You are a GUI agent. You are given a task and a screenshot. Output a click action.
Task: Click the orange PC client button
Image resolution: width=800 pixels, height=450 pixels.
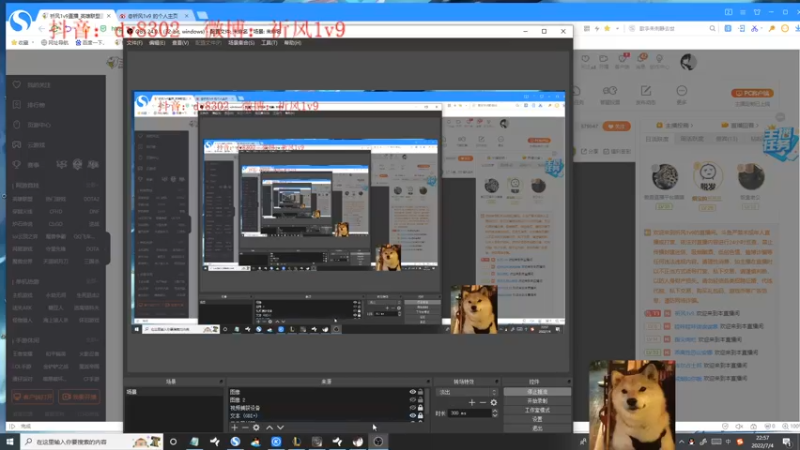[x=752, y=93]
